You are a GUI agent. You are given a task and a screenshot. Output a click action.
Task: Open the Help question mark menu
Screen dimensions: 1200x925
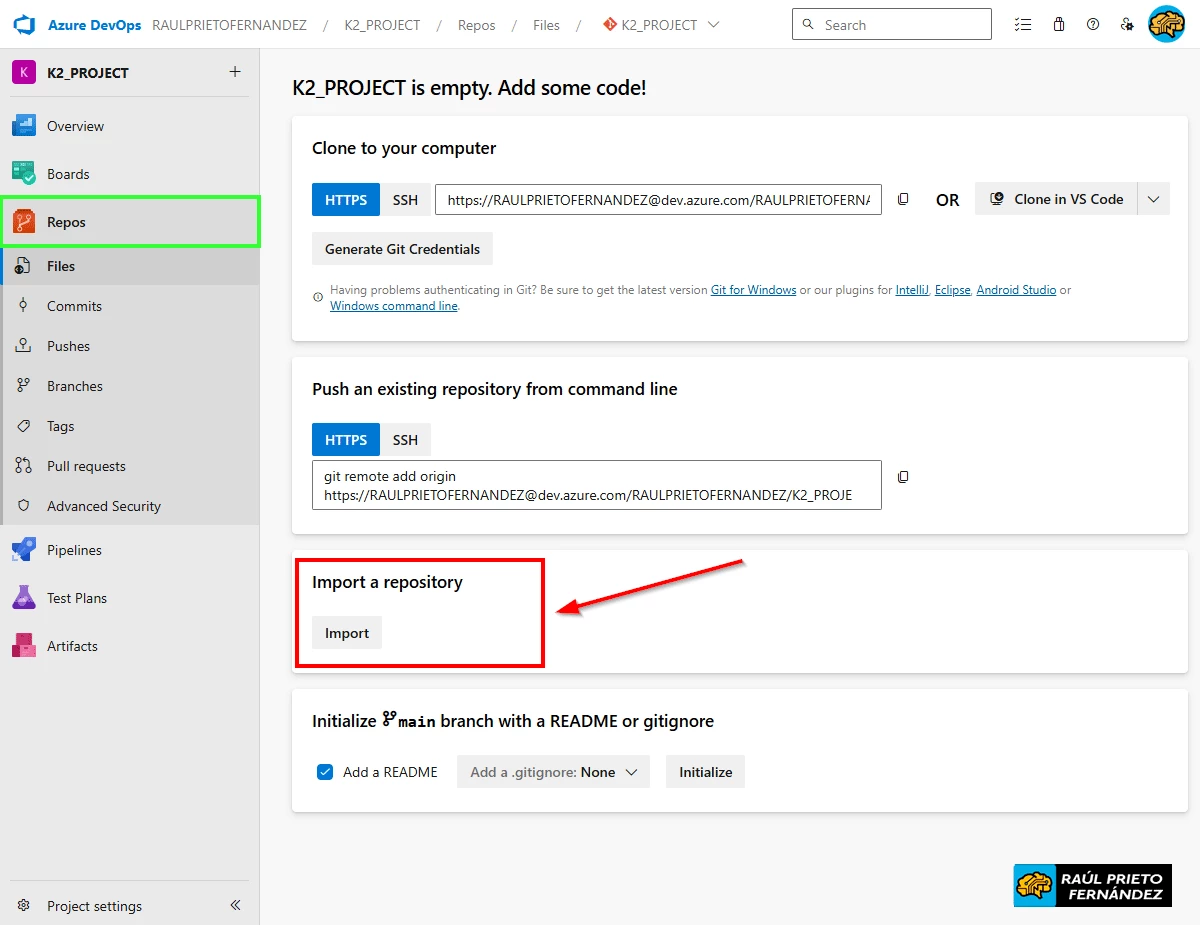(x=1093, y=24)
